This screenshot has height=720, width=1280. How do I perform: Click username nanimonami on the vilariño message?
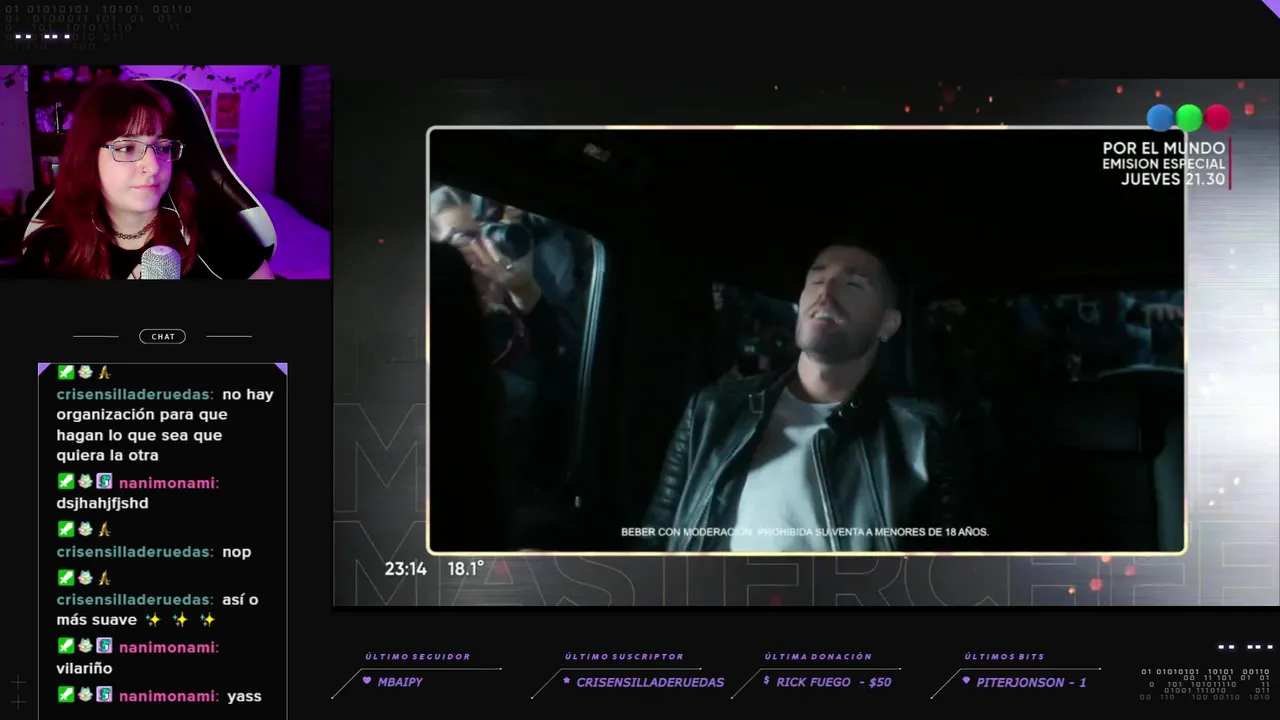coord(168,647)
